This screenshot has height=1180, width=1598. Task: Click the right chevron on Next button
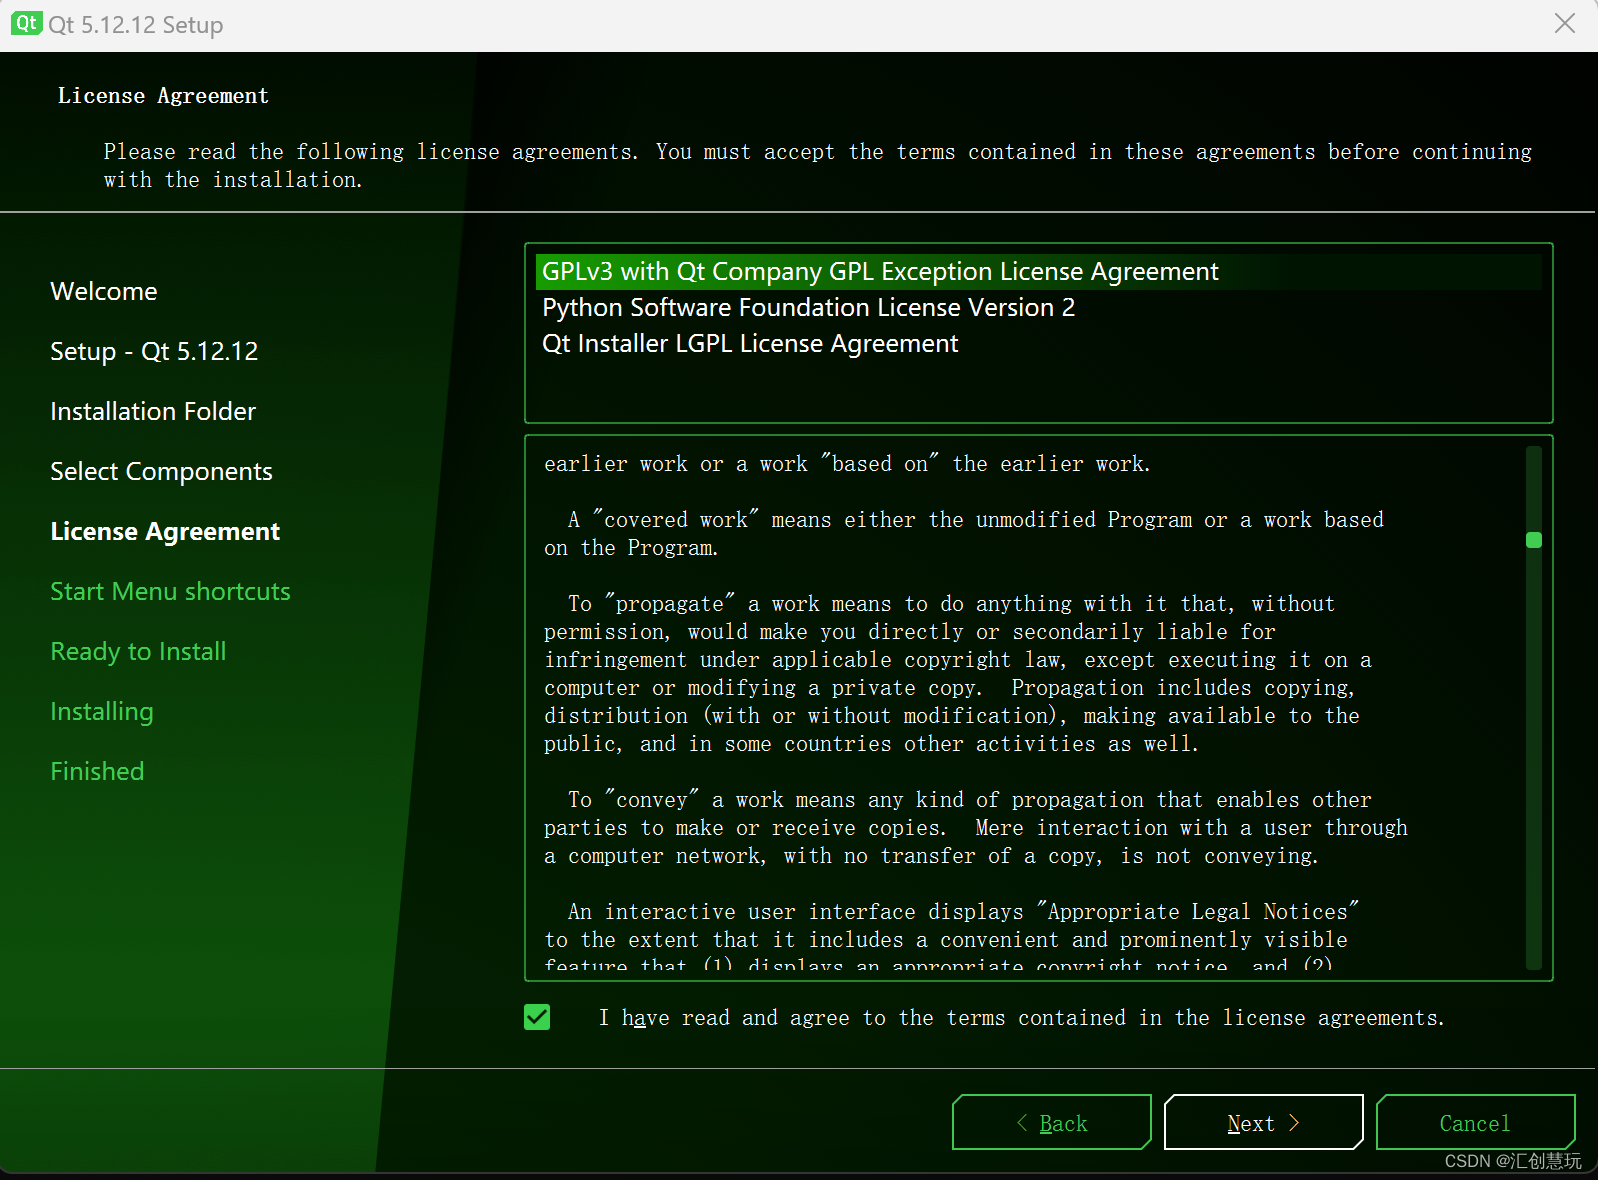click(x=1294, y=1123)
